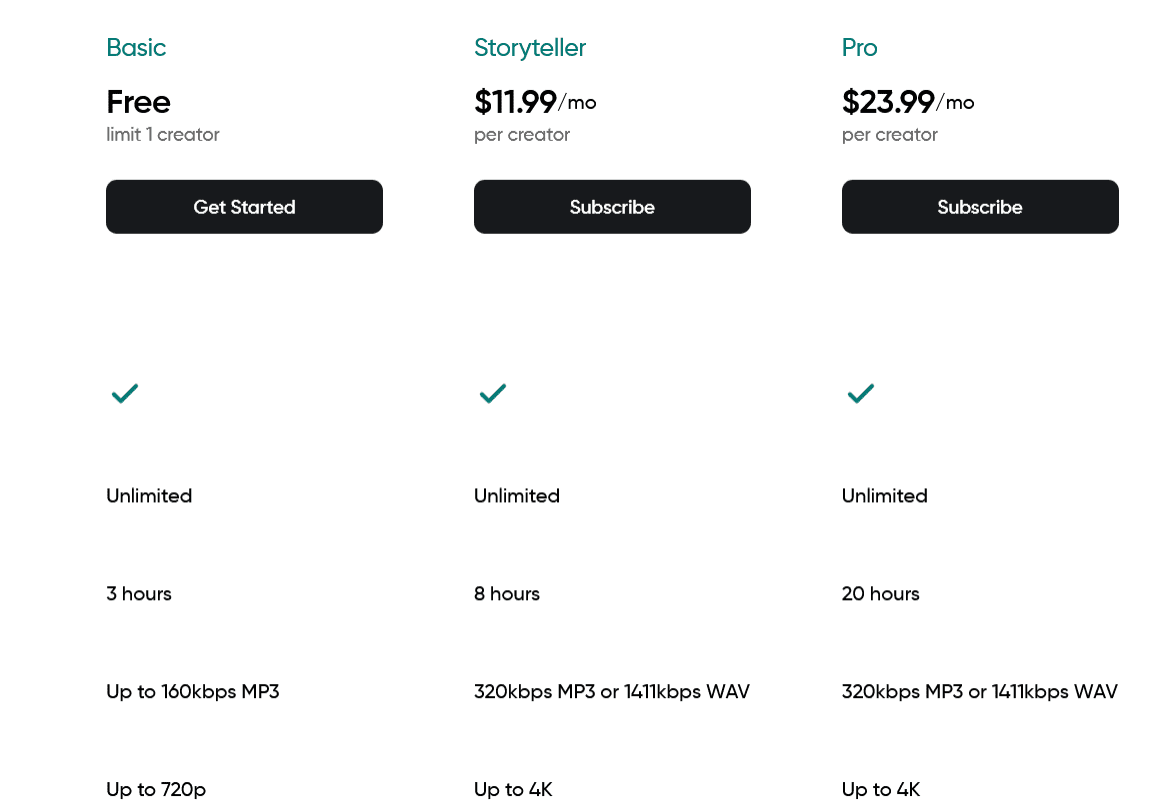Select the Basic plan heading
1150x809 pixels.
(136, 48)
